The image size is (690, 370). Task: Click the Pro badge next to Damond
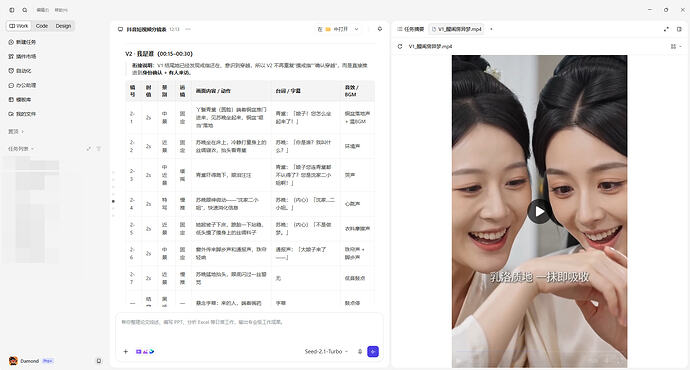pyautogui.click(x=48, y=361)
